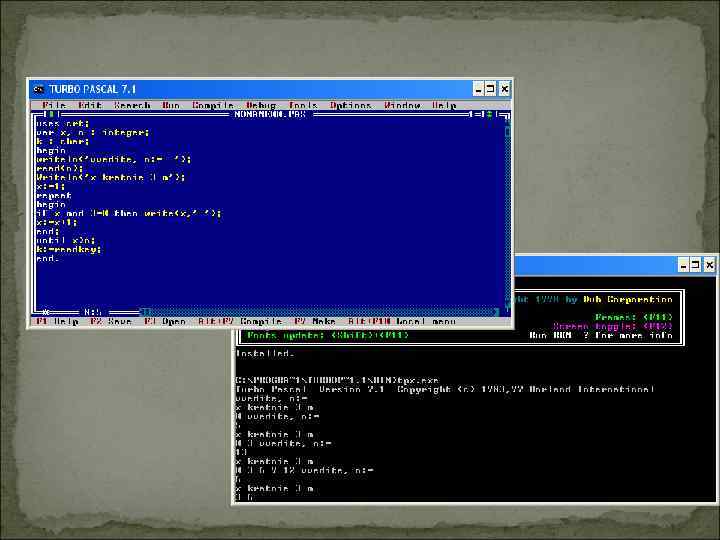The image size is (720, 540).
Task: Click the 'k : char;' declaration line
Action: tap(63, 141)
